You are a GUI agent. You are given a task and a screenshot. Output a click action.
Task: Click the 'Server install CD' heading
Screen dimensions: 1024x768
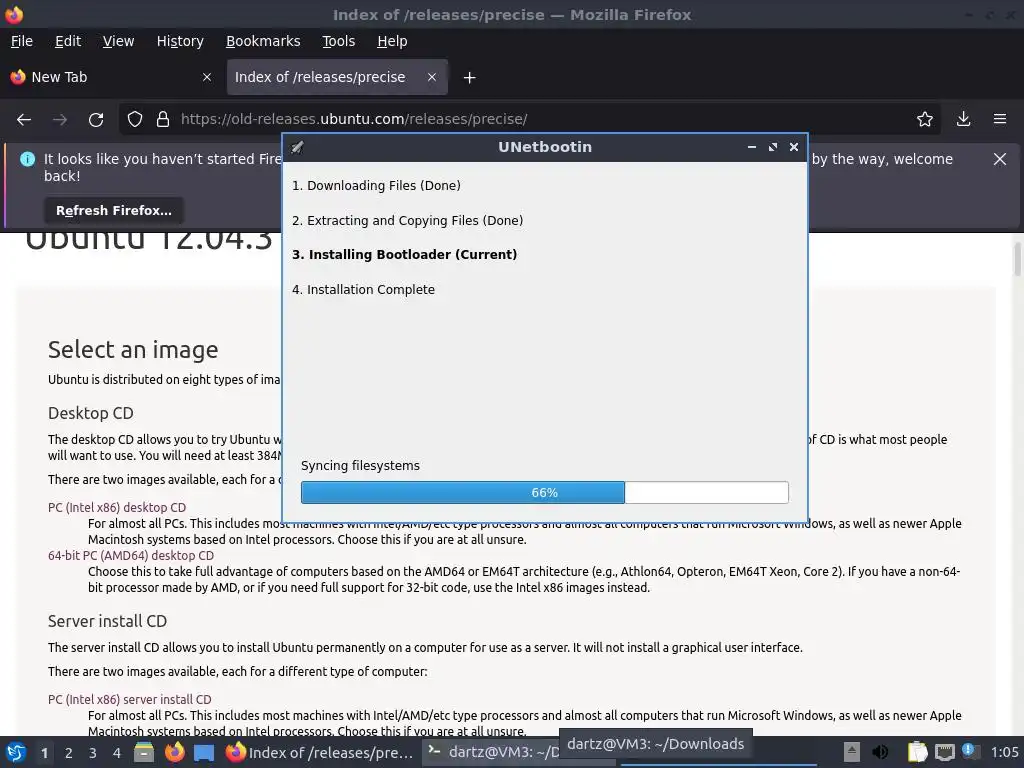click(107, 621)
